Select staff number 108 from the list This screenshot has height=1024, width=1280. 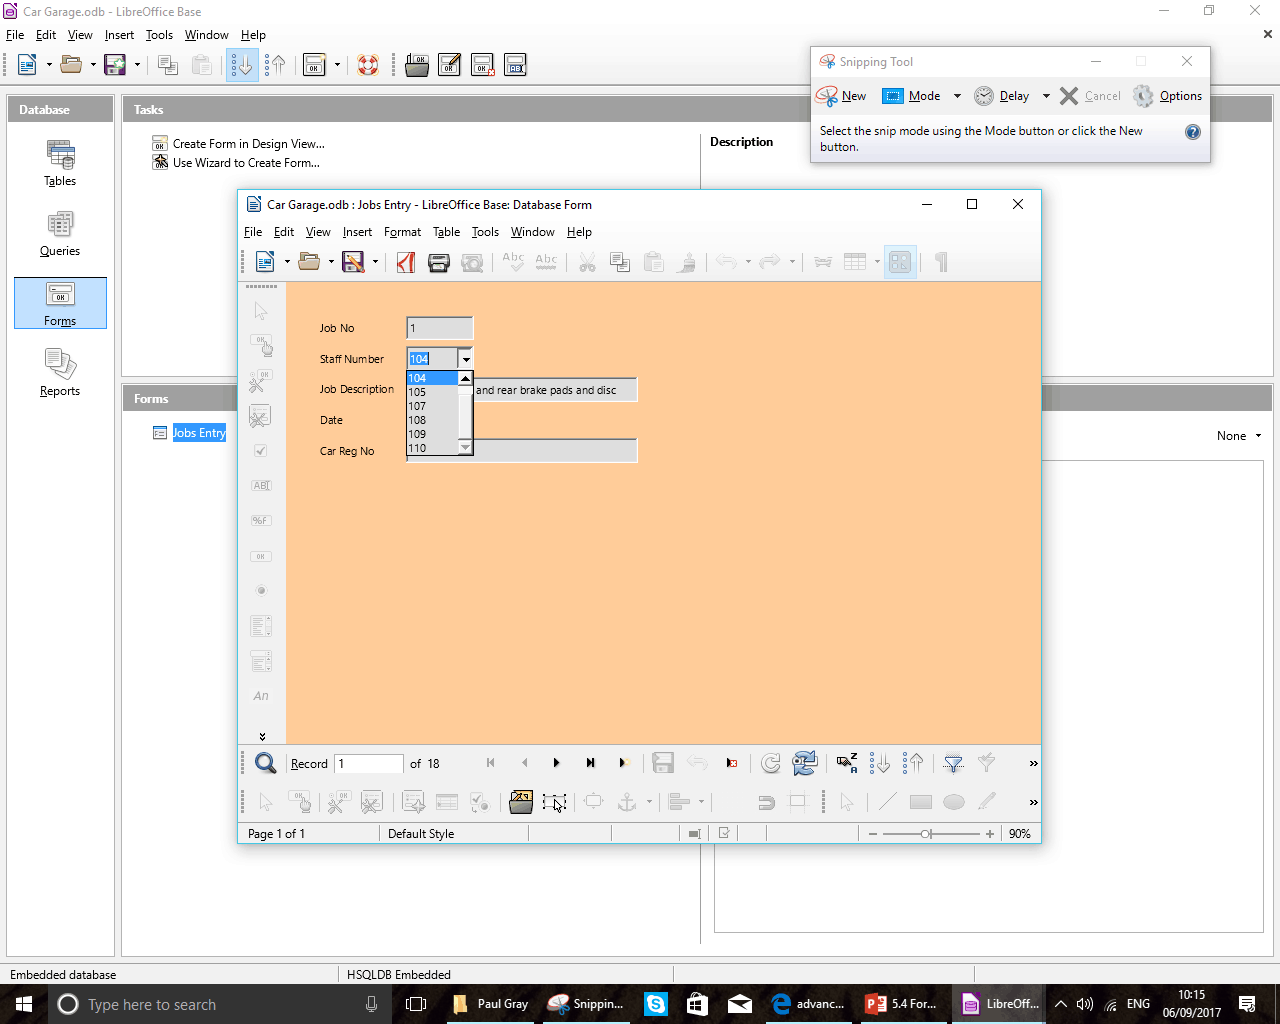418,420
